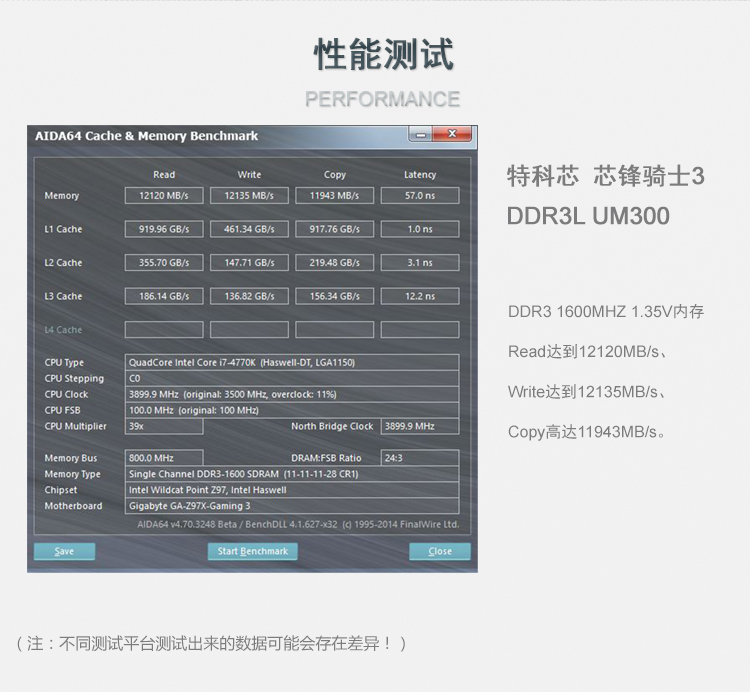This screenshot has height=692, width=750.
Task: Click CPU FSB value 100.0 MHz
Action: click(292, 410)
